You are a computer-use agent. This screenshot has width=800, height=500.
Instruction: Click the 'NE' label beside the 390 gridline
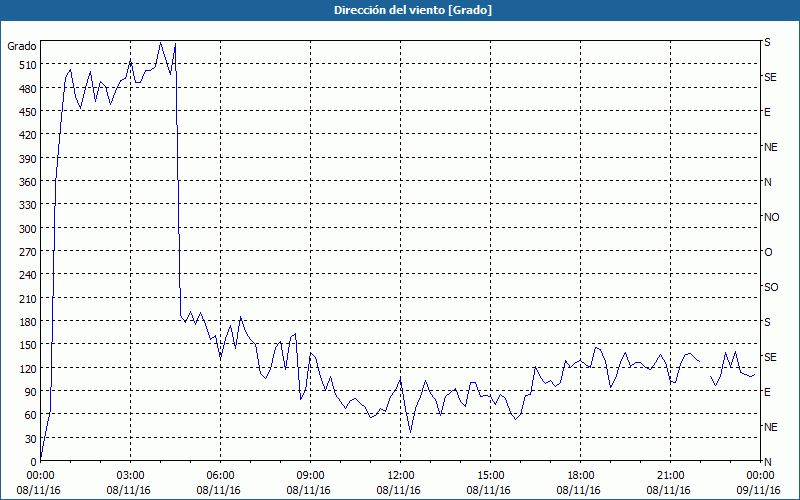[770, 147]
